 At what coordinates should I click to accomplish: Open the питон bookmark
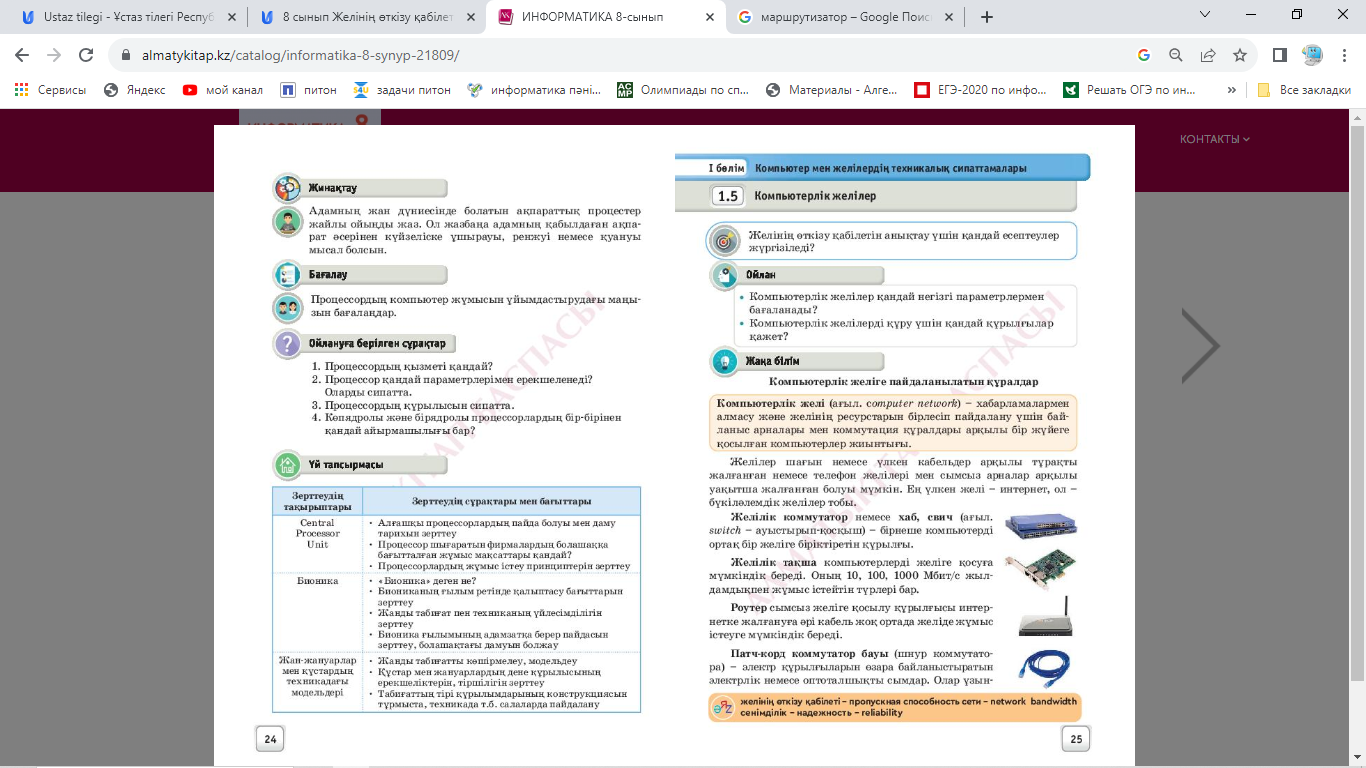tap(308, 90)
